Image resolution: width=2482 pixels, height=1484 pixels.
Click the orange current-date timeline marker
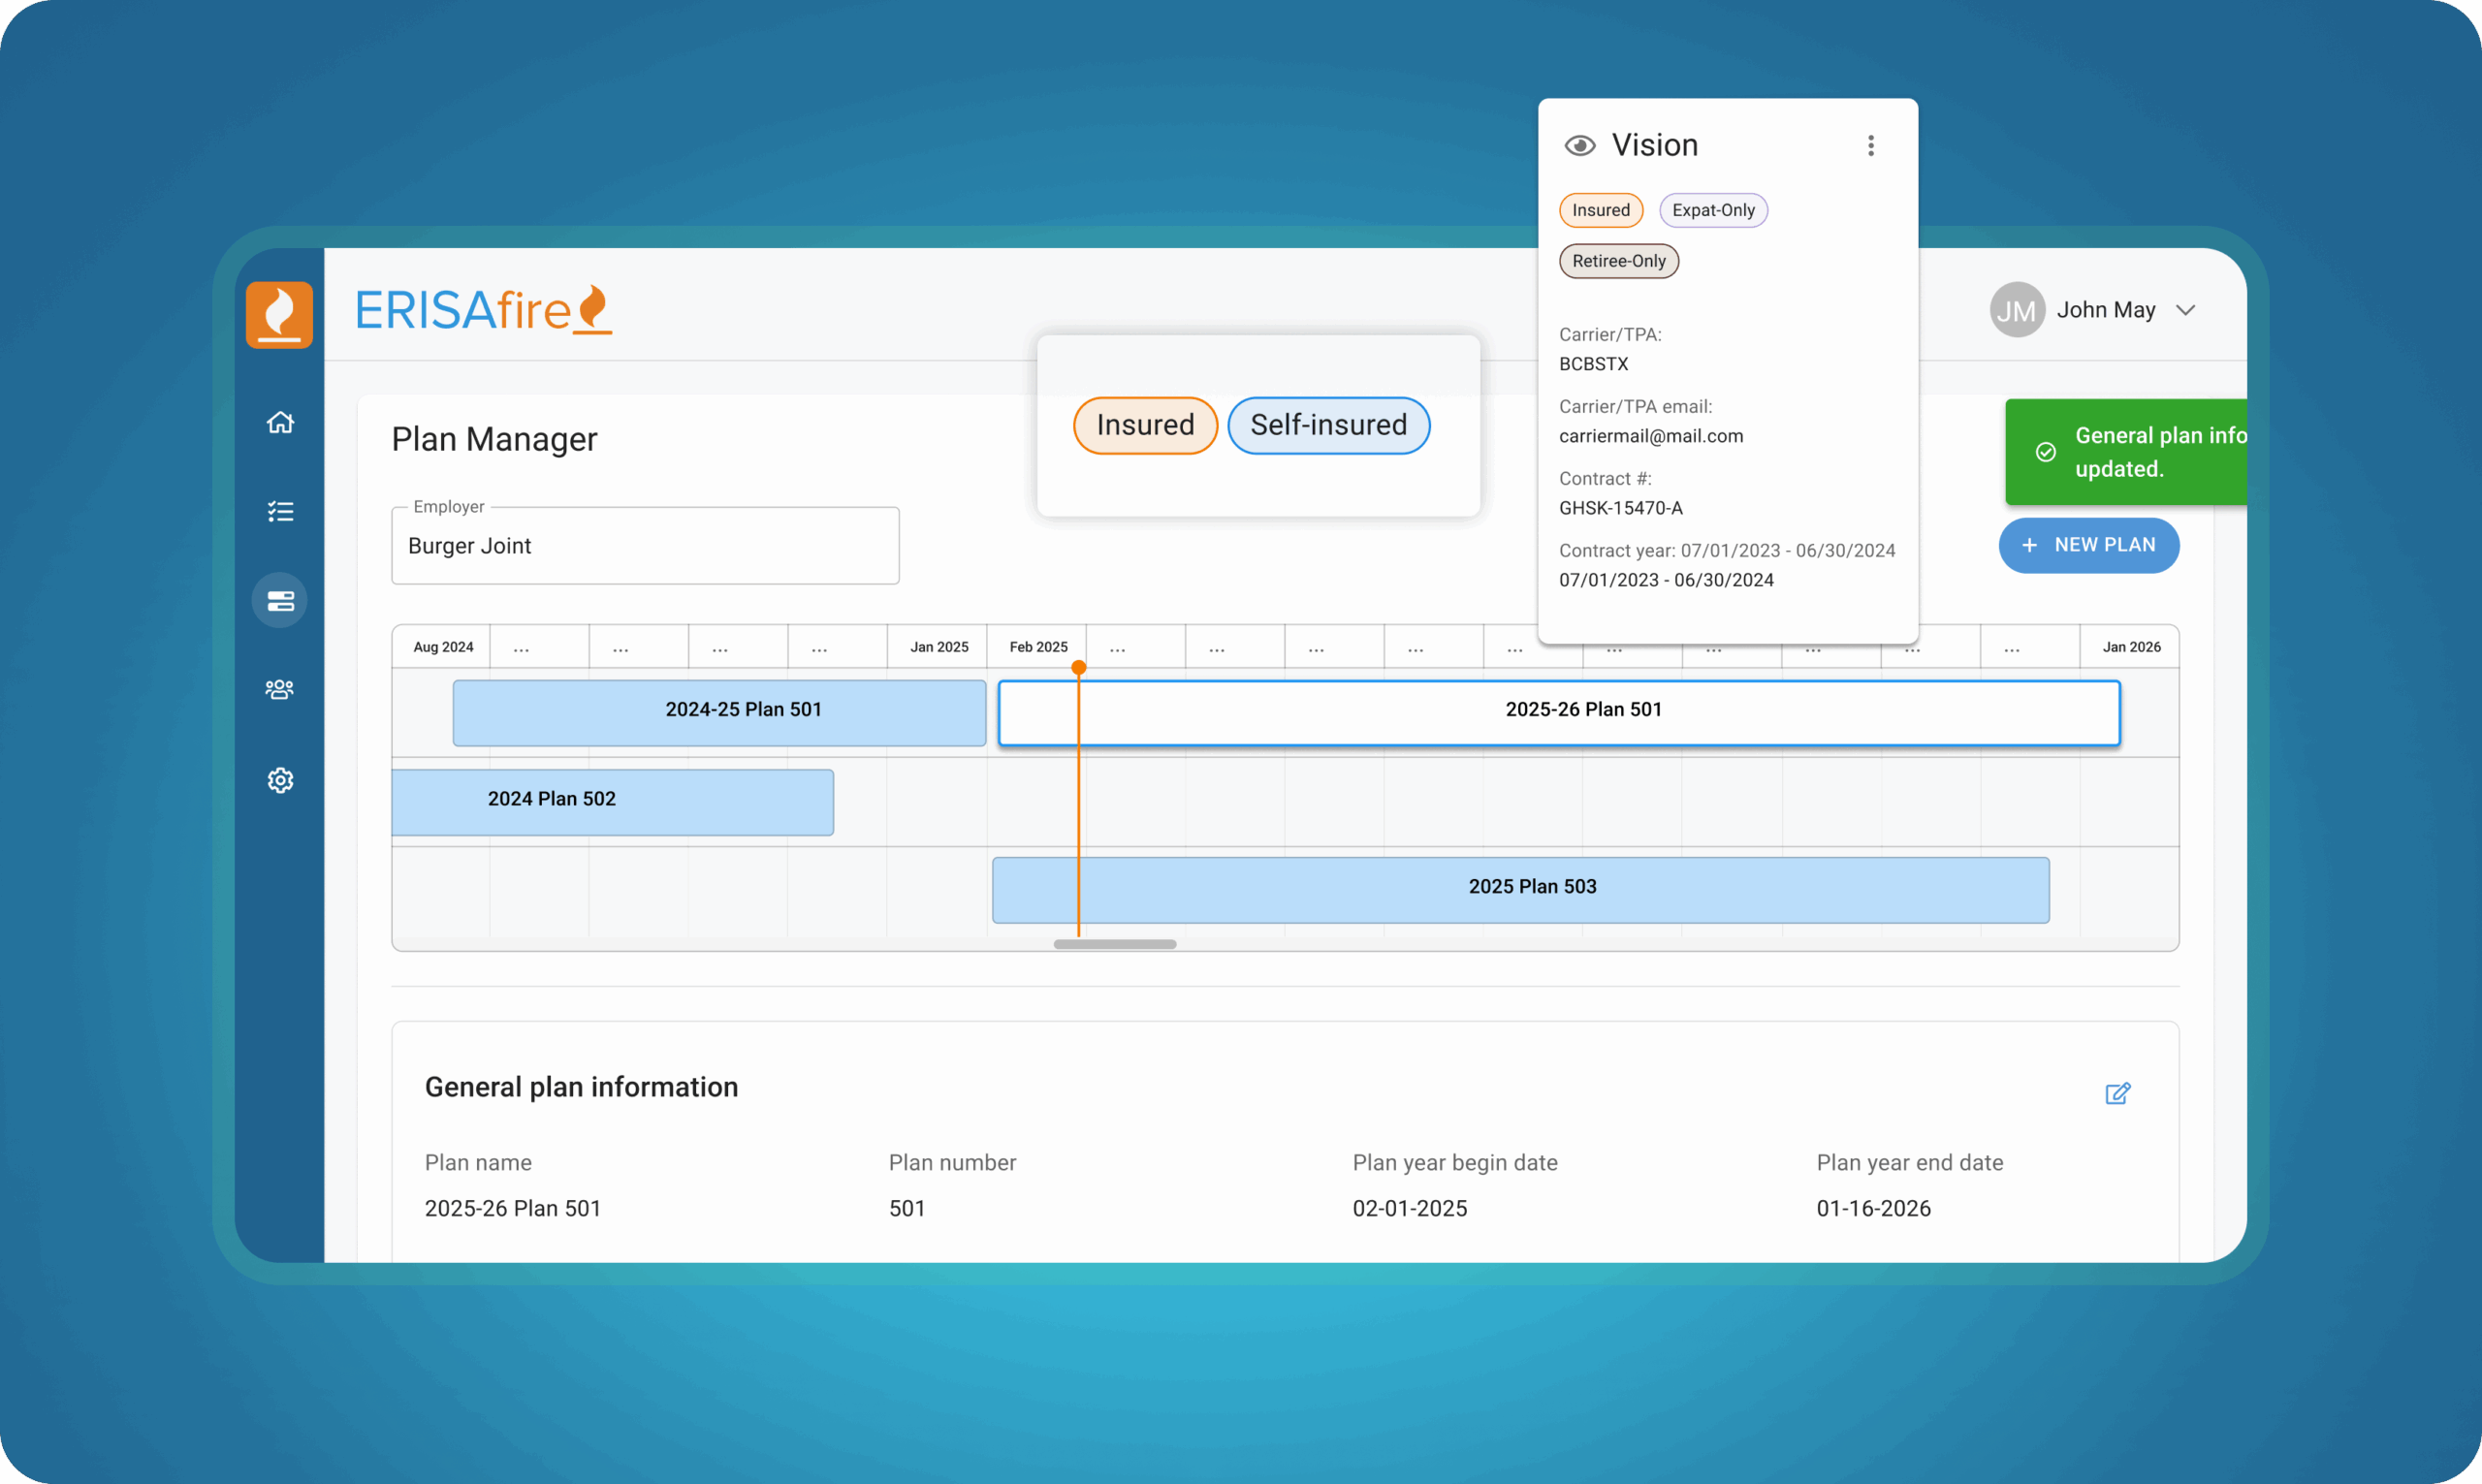[1078, 667]
